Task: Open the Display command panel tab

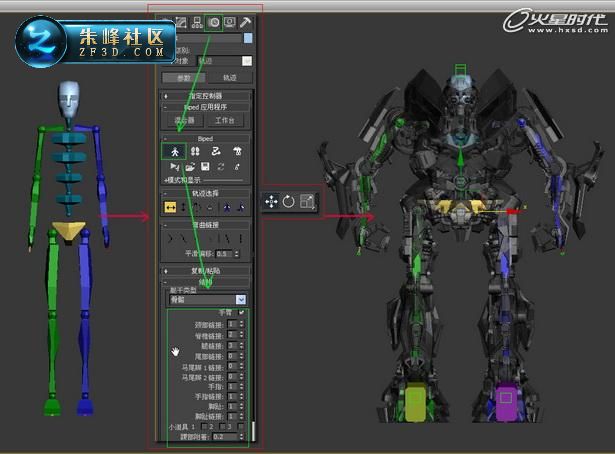Action: click(230, 22)
